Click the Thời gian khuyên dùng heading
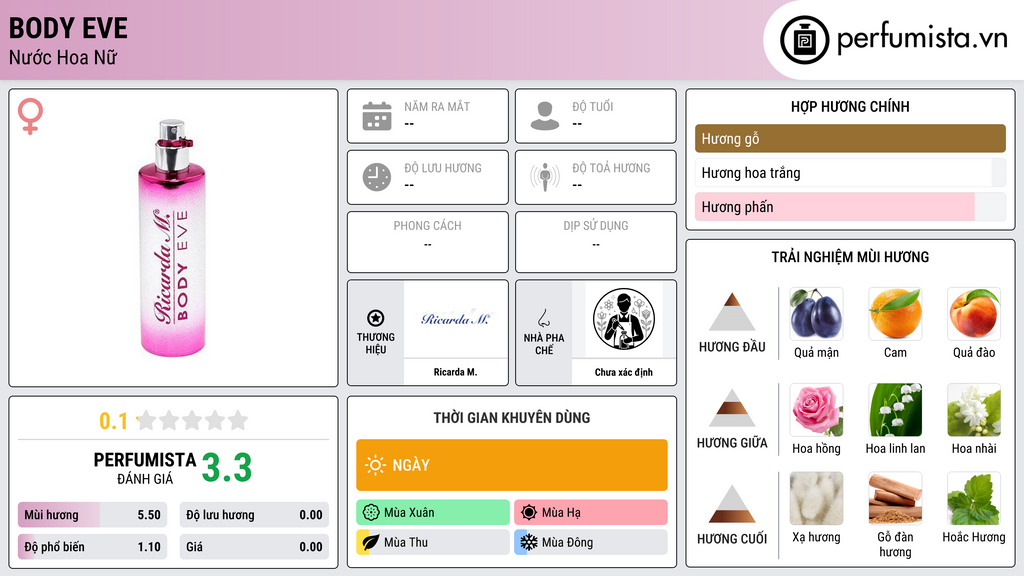This screenshot has width=1024, height=576. [x=512, y=418]
